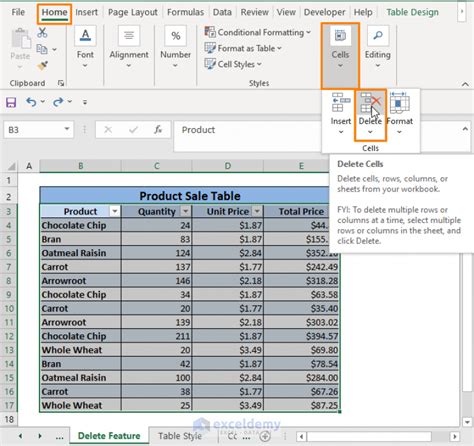Select row 7 header
The width and height of the screenshot is (474, 446).
(x=9, y=267)
